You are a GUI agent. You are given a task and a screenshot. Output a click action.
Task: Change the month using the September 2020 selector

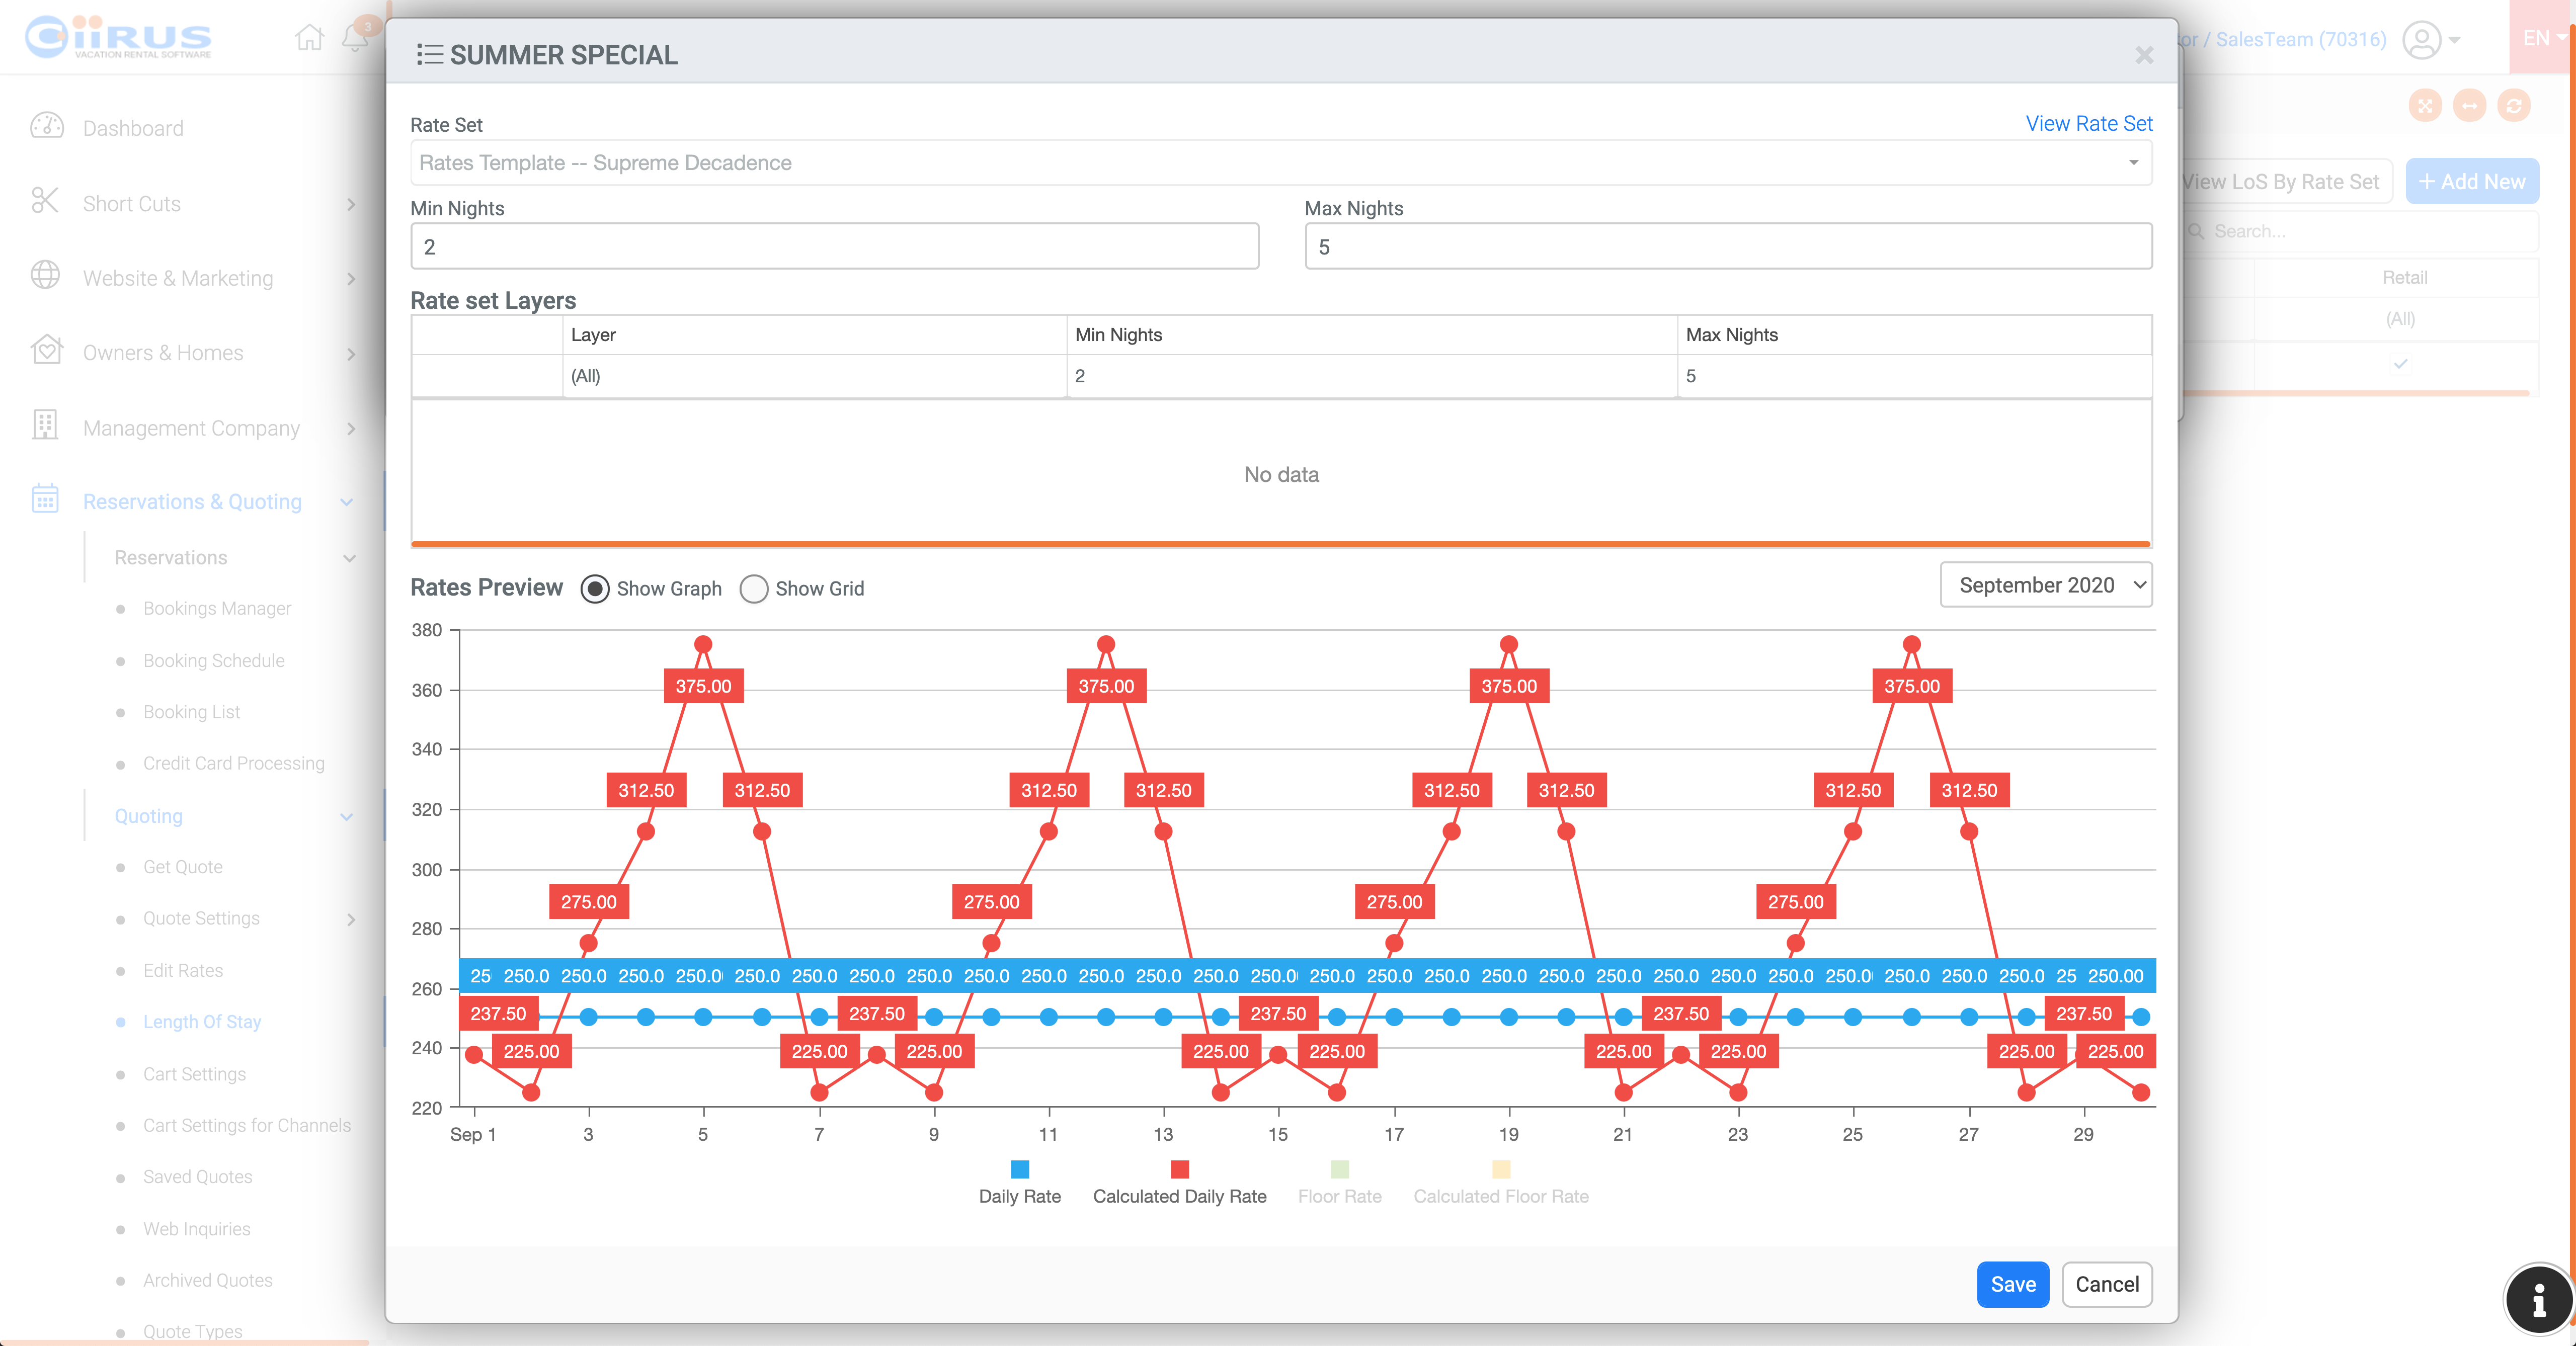2045,584
